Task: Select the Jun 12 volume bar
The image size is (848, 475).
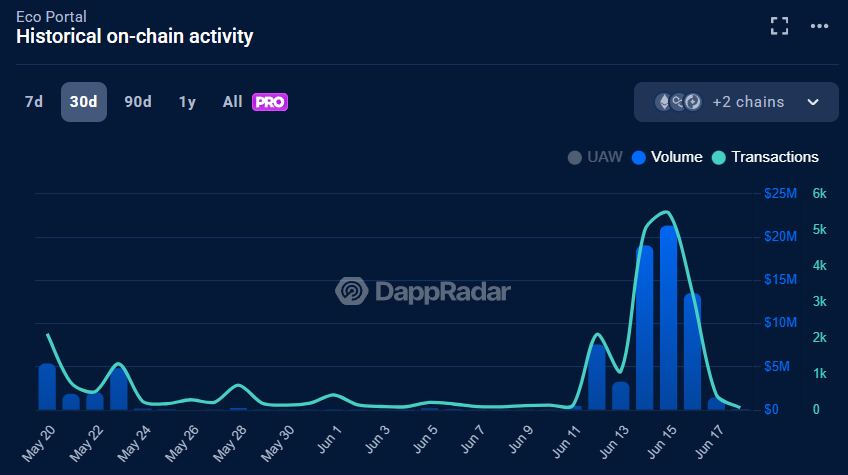Action: coord(597,377)
